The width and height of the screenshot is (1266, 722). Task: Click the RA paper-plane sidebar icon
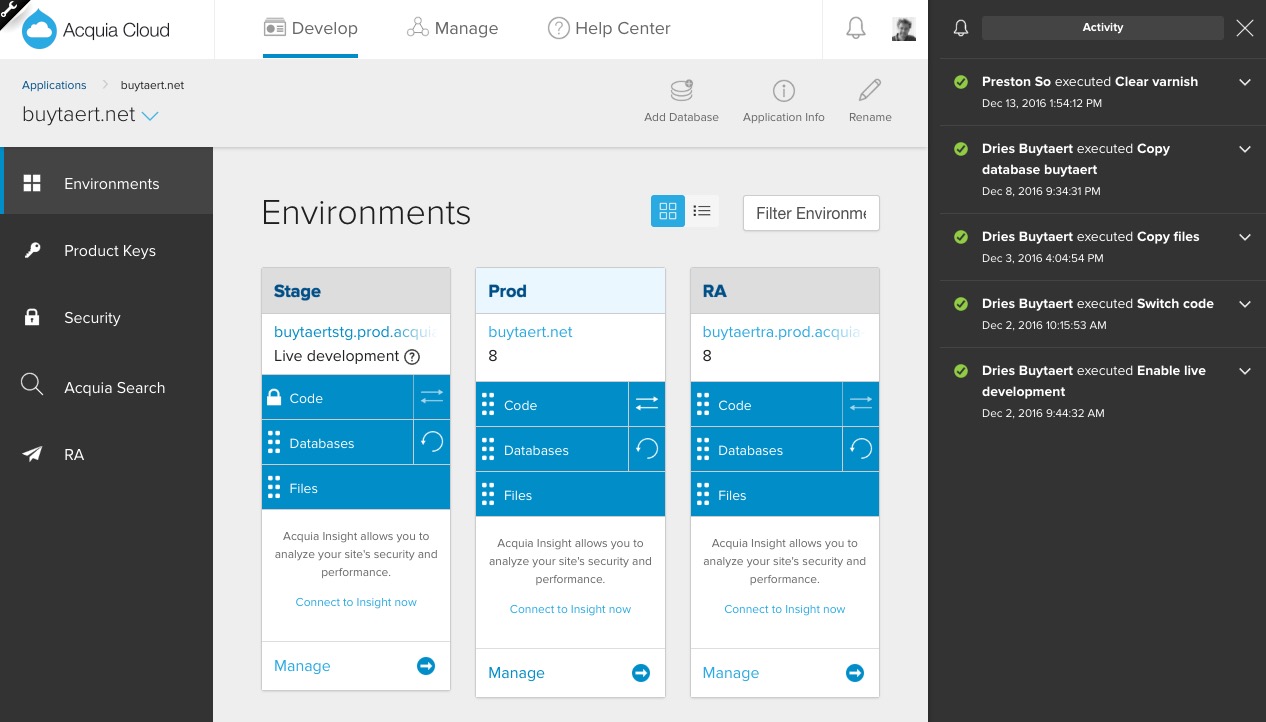click(32, 454)
